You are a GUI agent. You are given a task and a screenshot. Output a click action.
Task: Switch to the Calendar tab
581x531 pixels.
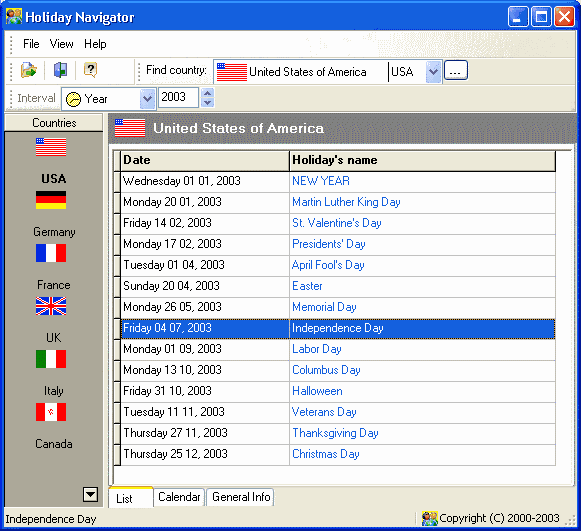pyautogui.click(x=179, y=497)
